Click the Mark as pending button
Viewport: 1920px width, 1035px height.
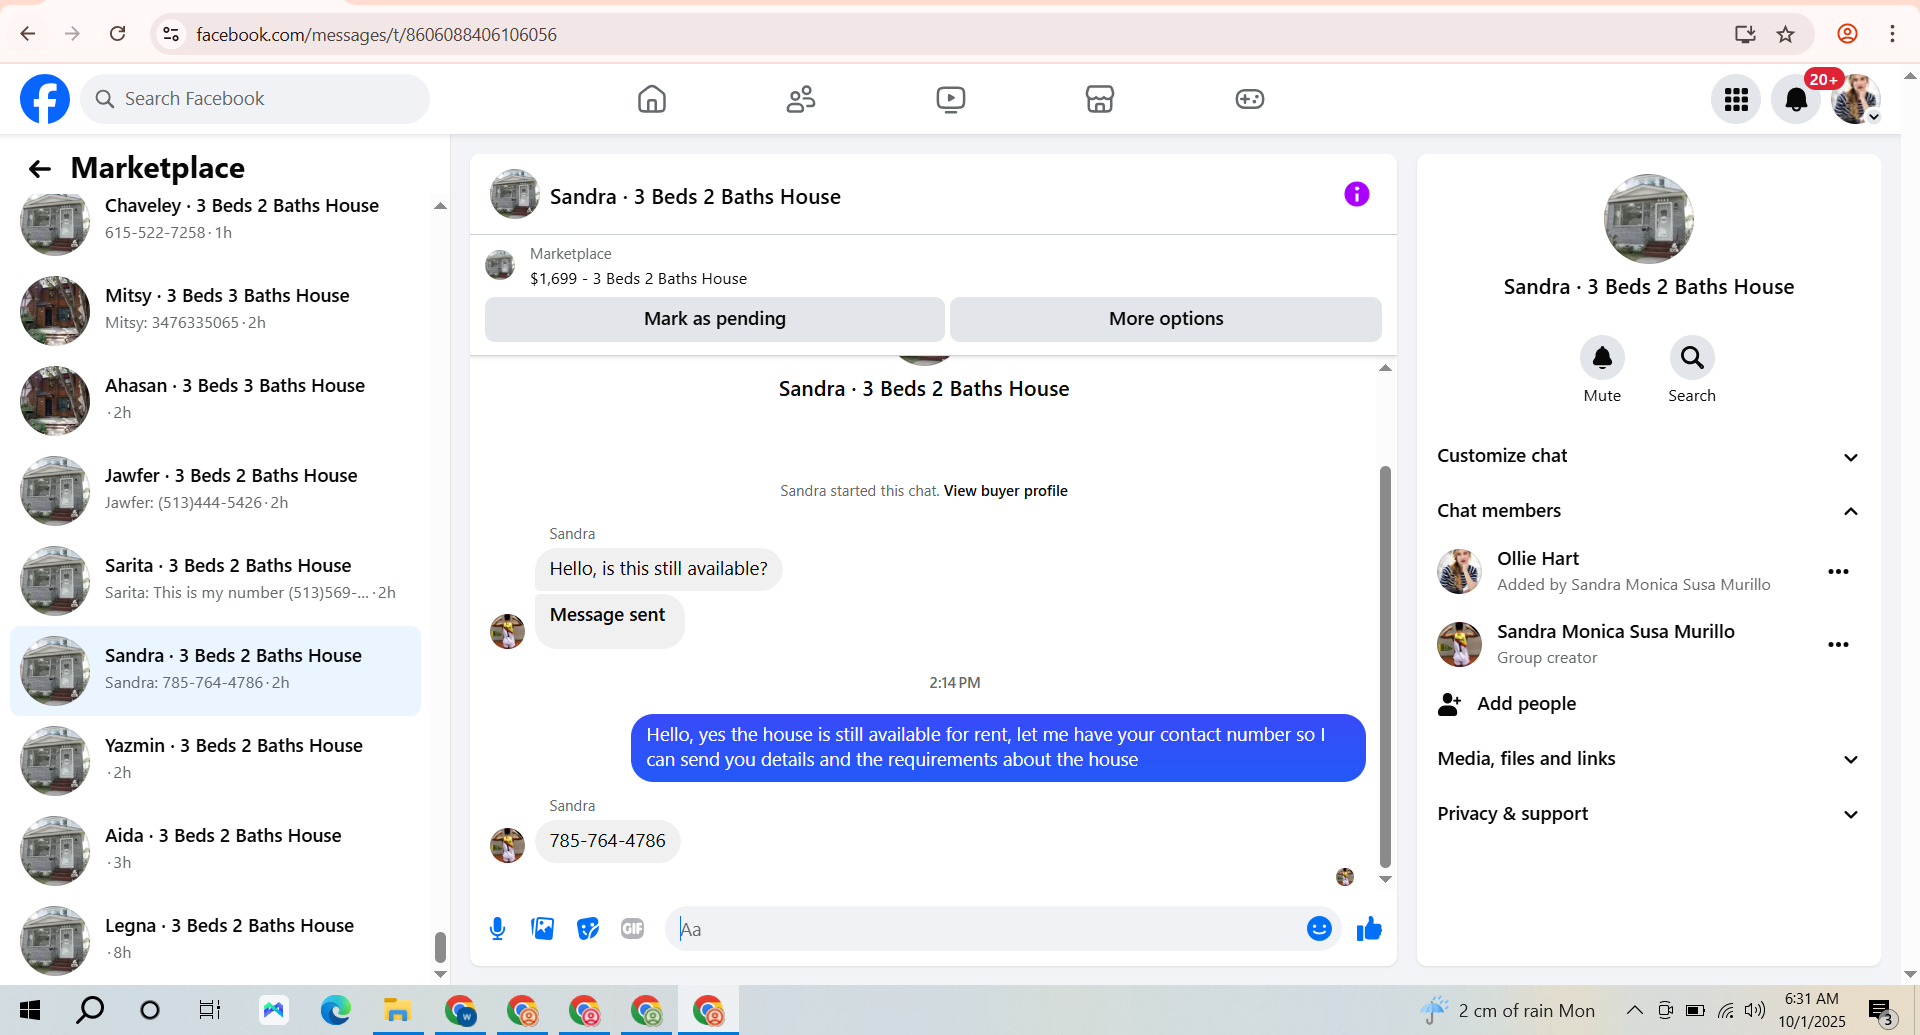pos(715,319)
